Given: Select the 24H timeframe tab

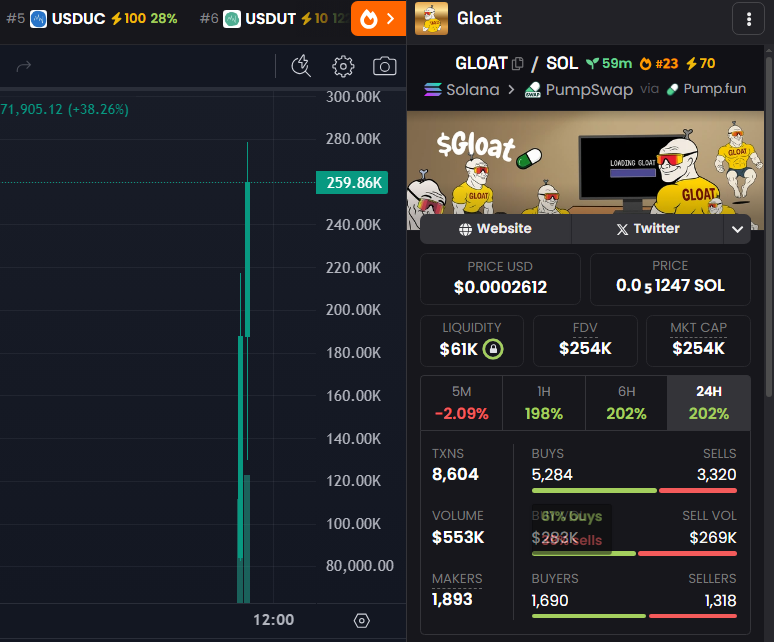Looking at the screenshot, I should coord(709,403).
